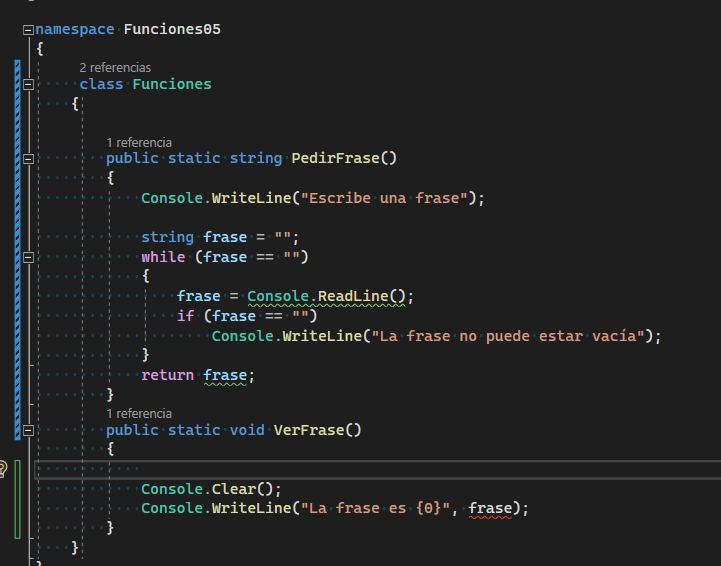This screenshot has width=721, height=566.
Task: Click the namespace name Funciones05
Action: click(x=172, y=29)
